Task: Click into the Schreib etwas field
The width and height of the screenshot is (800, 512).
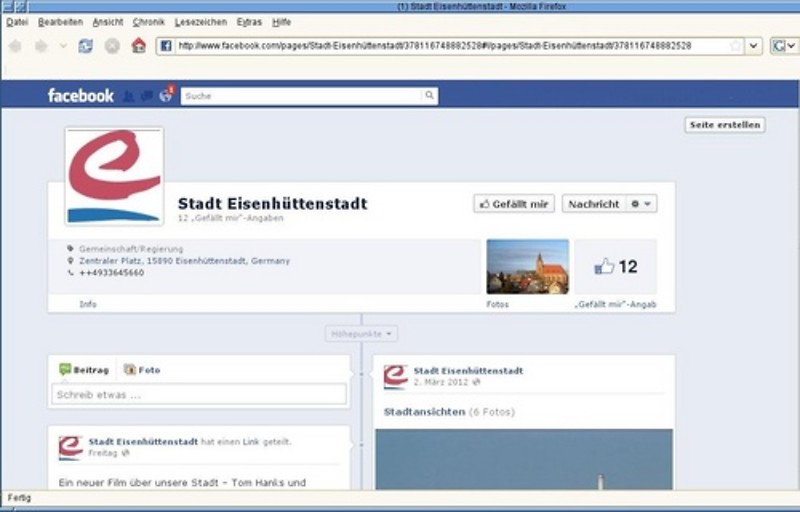Action: click(x=199, y=395)
